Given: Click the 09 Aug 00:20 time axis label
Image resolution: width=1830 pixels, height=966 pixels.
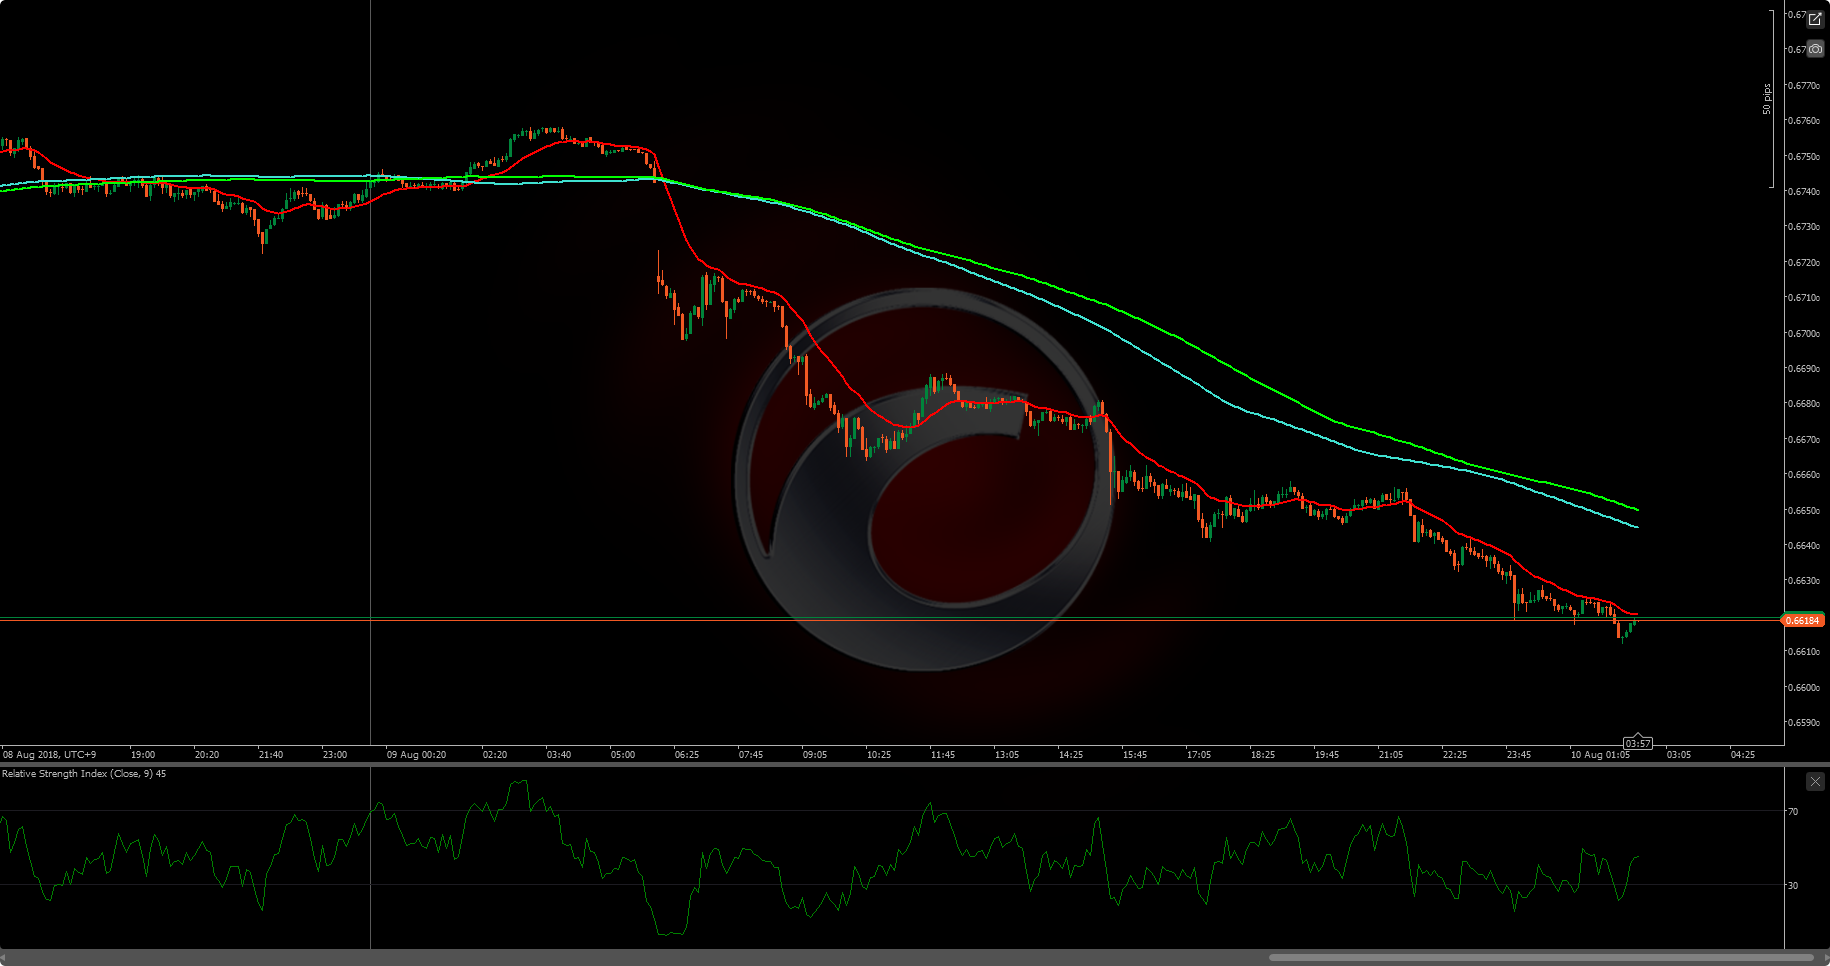Looking at the screenshot, I should (x=416, y=755).
